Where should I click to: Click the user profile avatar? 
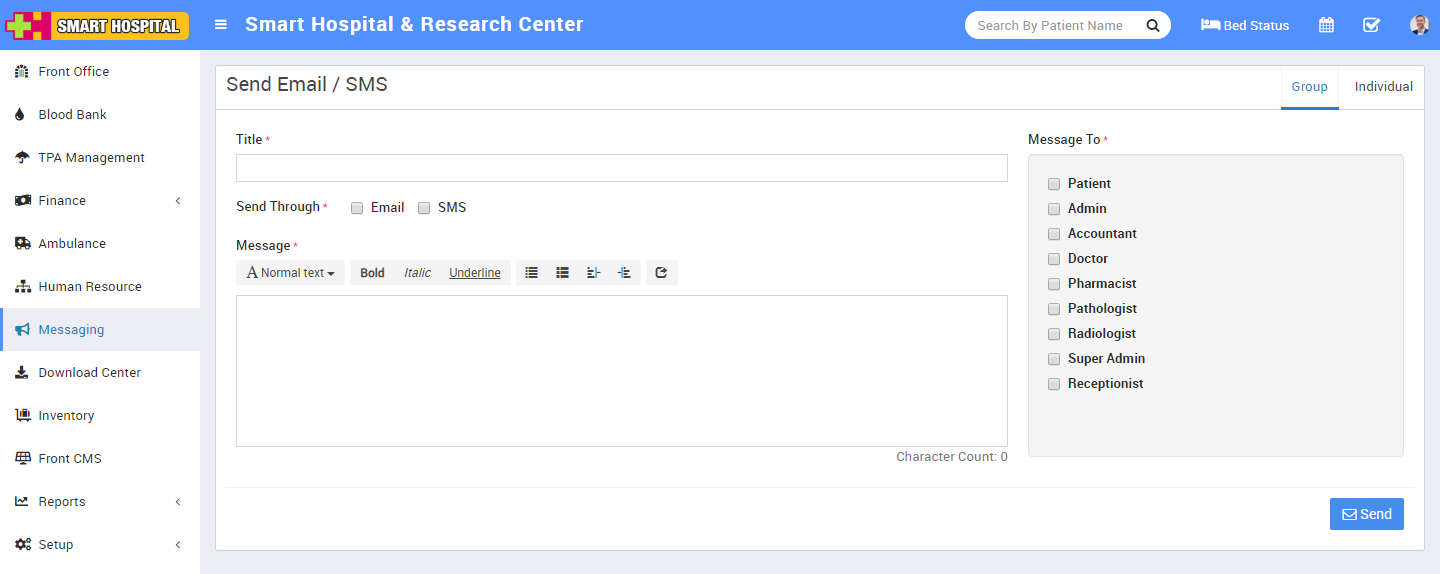pyautogui.click(x=1419, y=25)
